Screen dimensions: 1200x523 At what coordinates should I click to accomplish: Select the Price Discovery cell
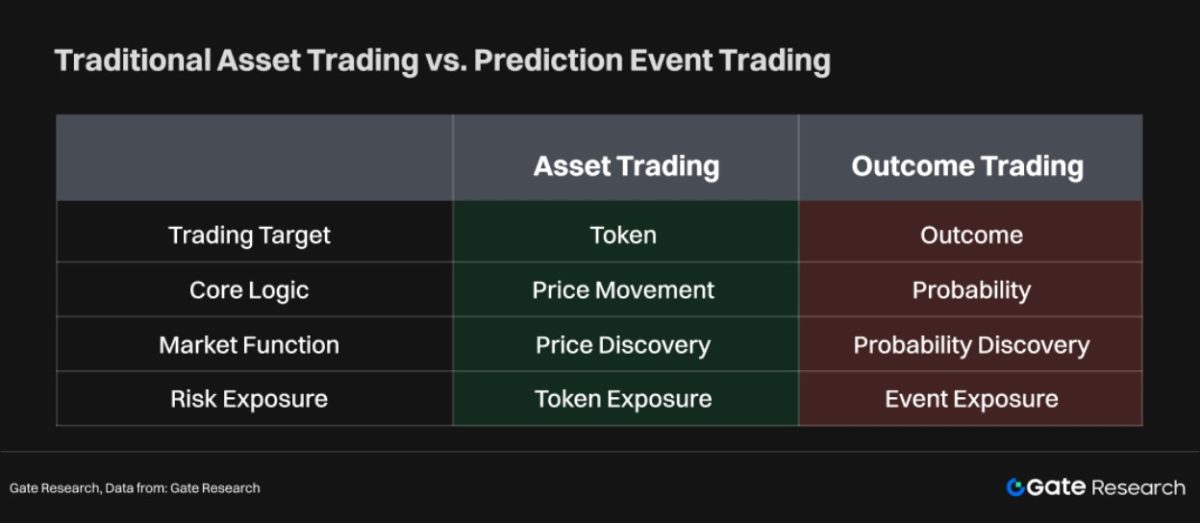click(626, 345)
